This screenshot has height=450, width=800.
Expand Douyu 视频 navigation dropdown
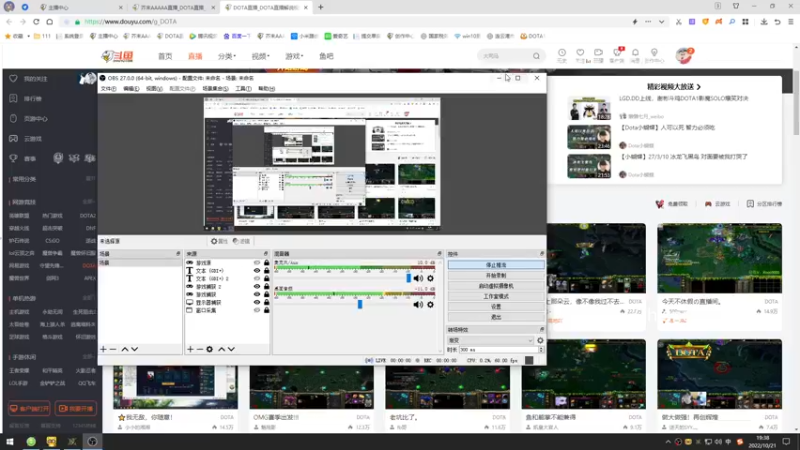[x=261, y=56]
